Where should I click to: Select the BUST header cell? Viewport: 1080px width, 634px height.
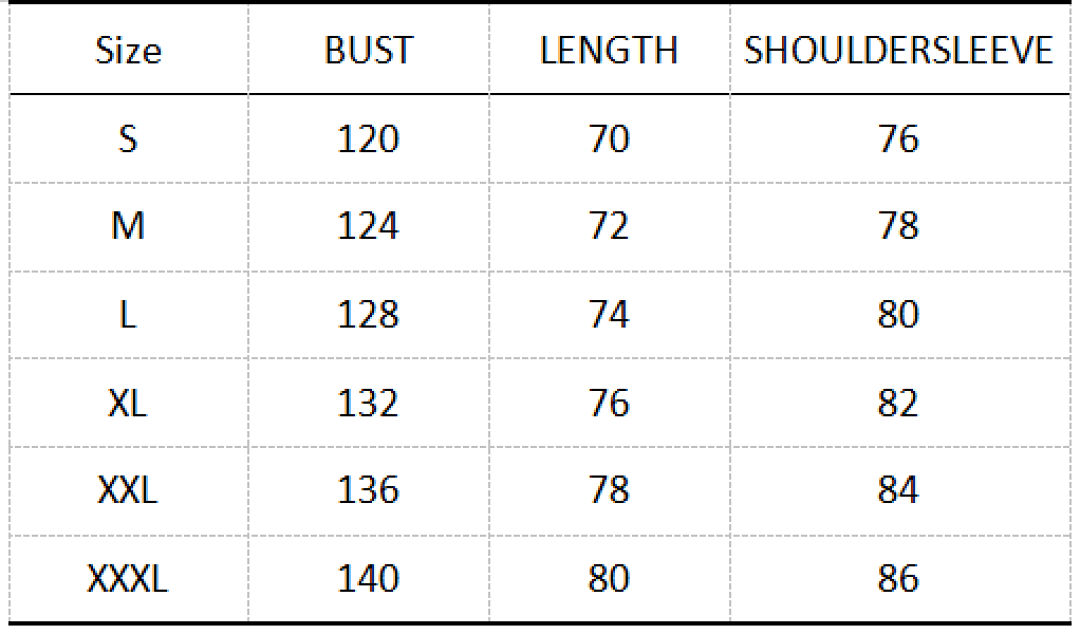tap(368, 50)
